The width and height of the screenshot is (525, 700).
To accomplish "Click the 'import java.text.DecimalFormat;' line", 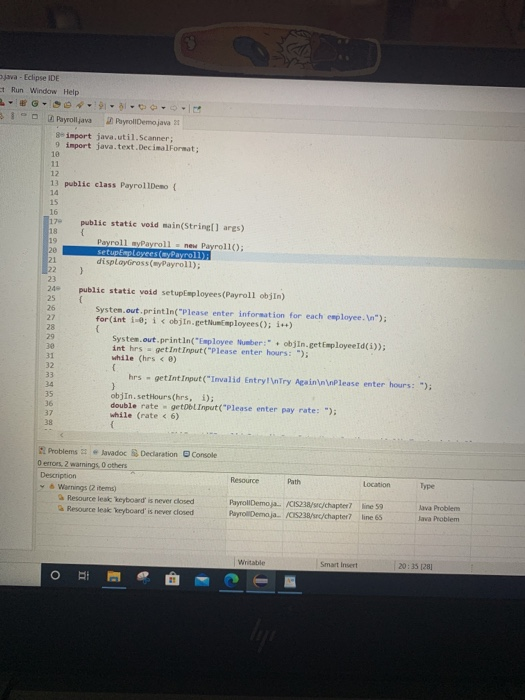I will (132, 147).
